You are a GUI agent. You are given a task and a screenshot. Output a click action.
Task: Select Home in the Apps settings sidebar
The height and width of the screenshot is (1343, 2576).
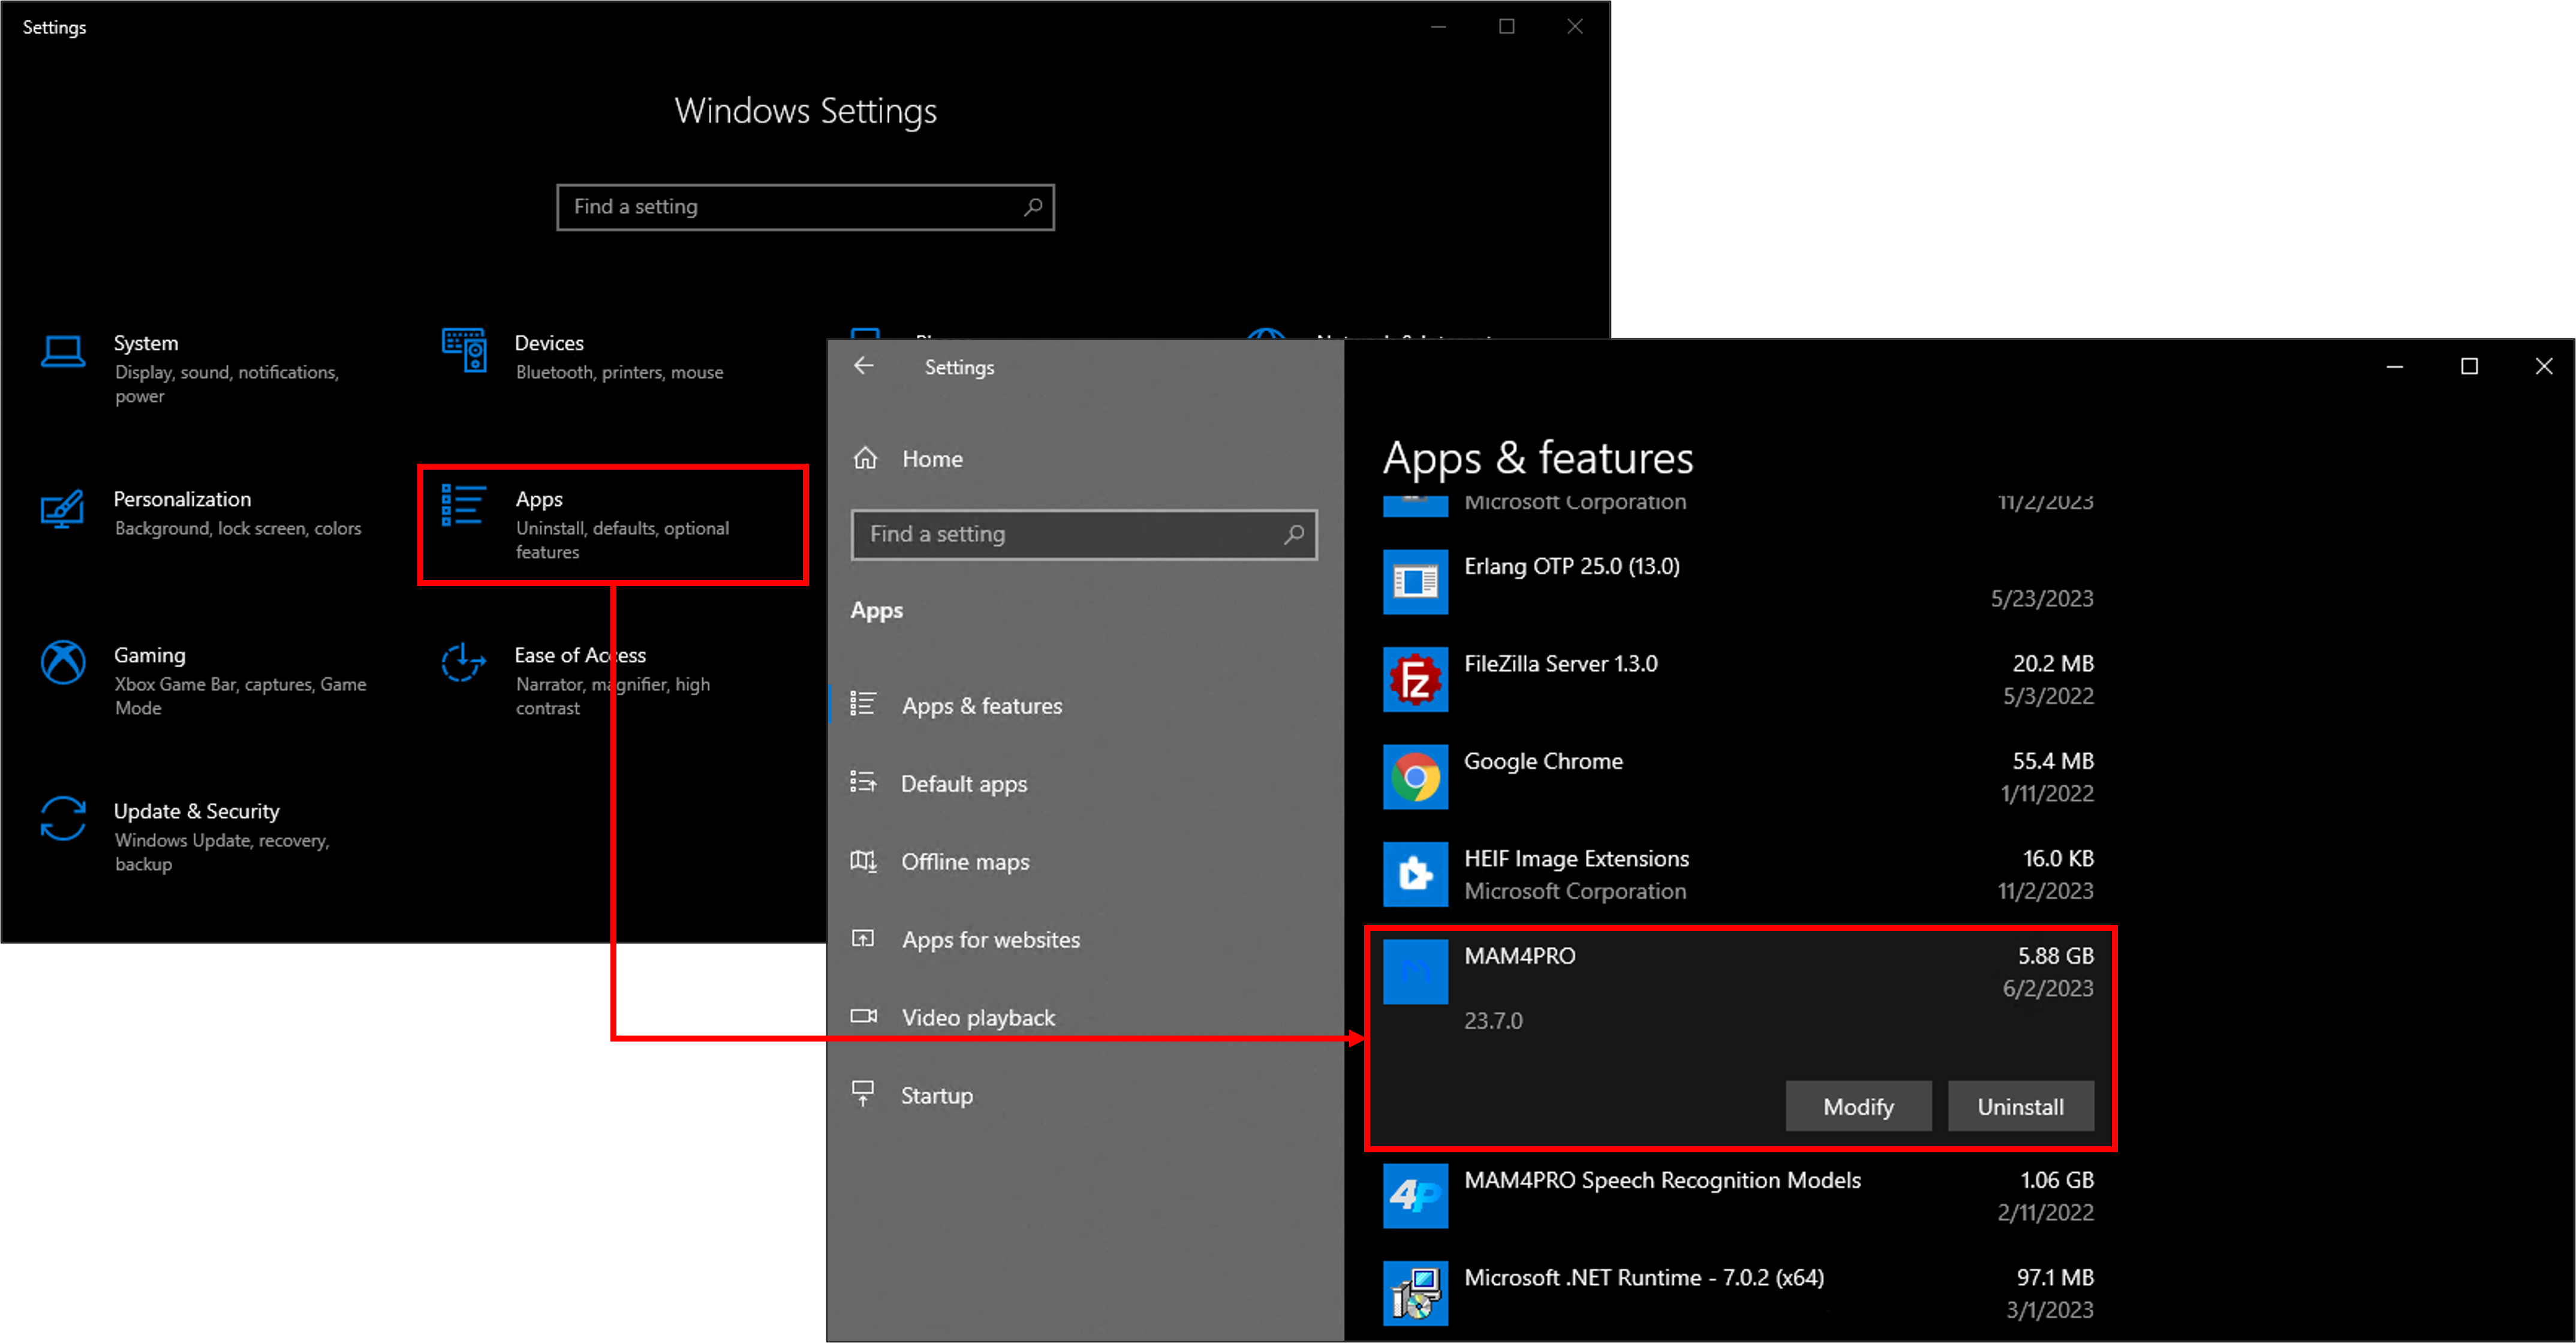[x=1086, y=459]
